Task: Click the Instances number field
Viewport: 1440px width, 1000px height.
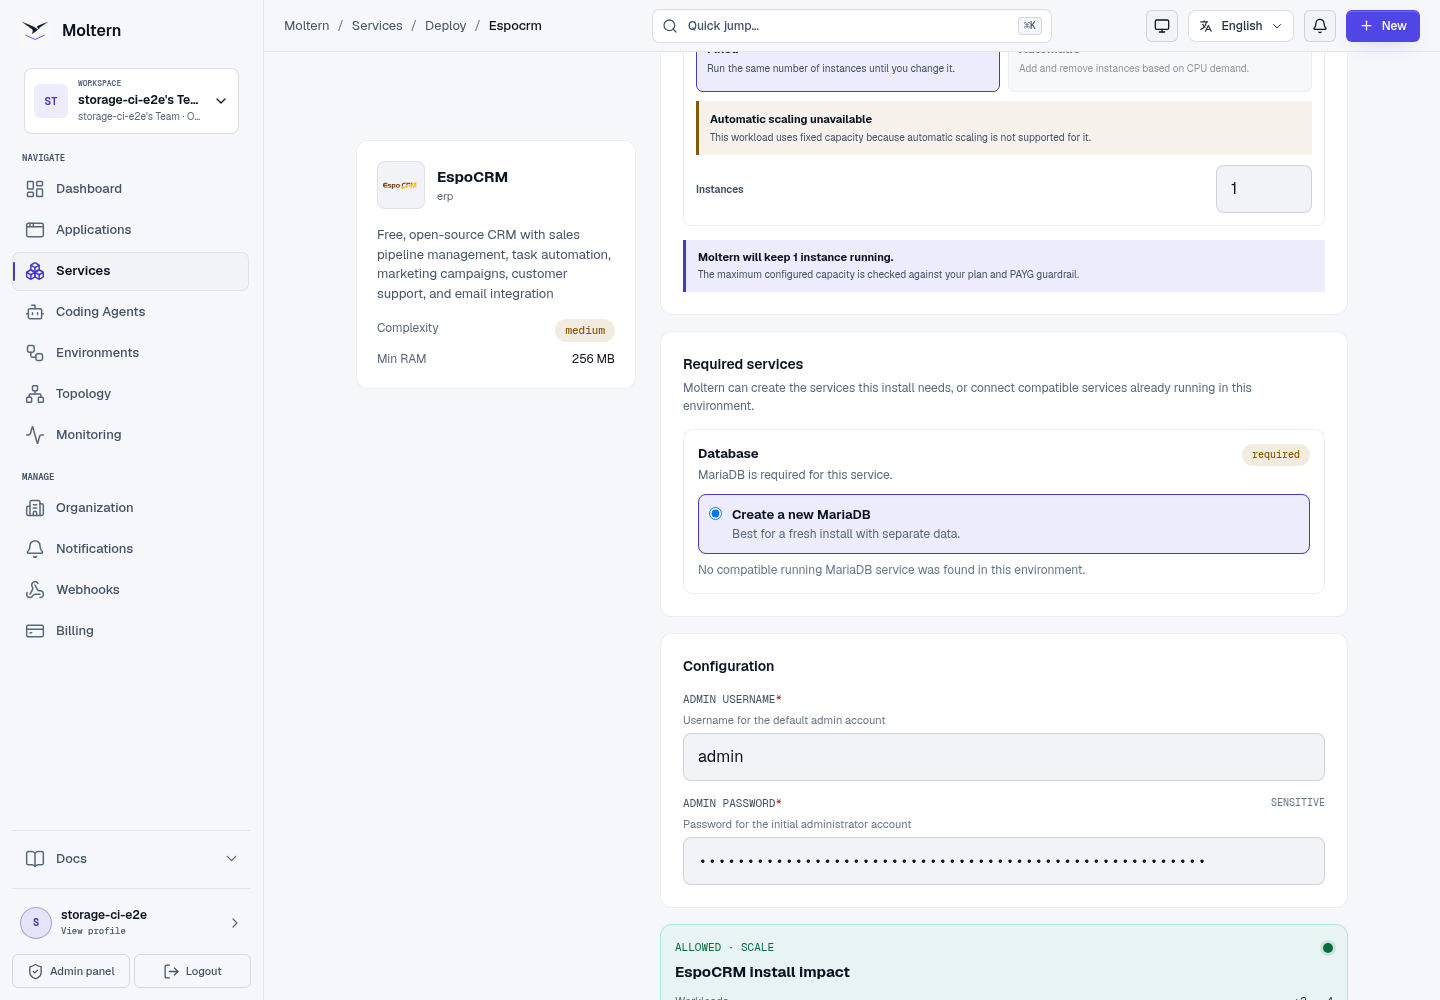Action: (x=1264, y=189)
